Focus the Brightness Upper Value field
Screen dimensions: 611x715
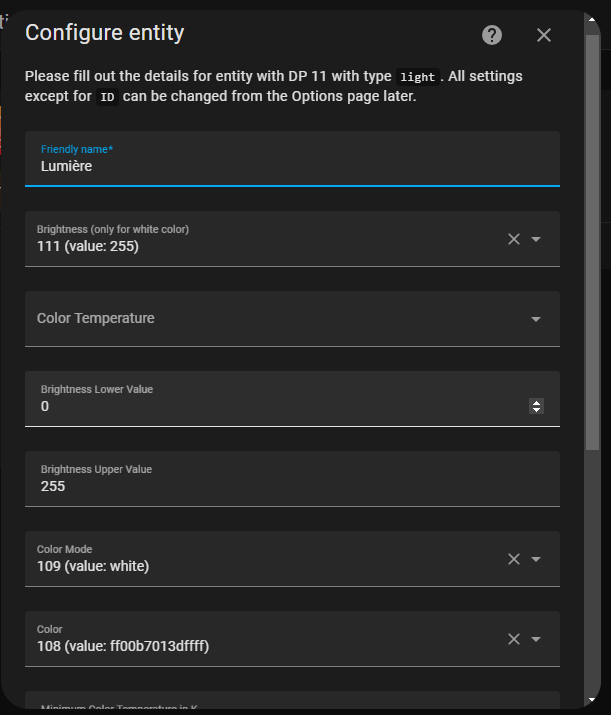click(292, 479)
